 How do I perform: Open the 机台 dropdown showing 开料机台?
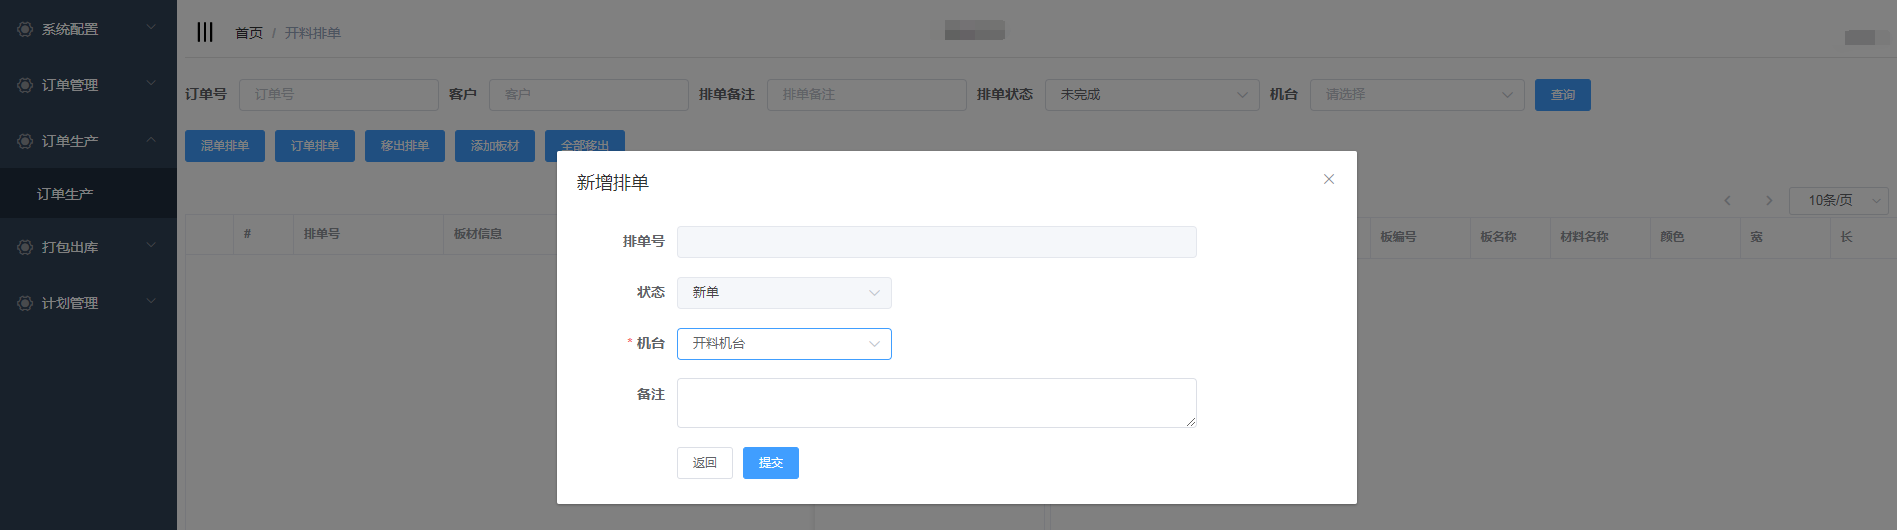(x=784, y=344)
